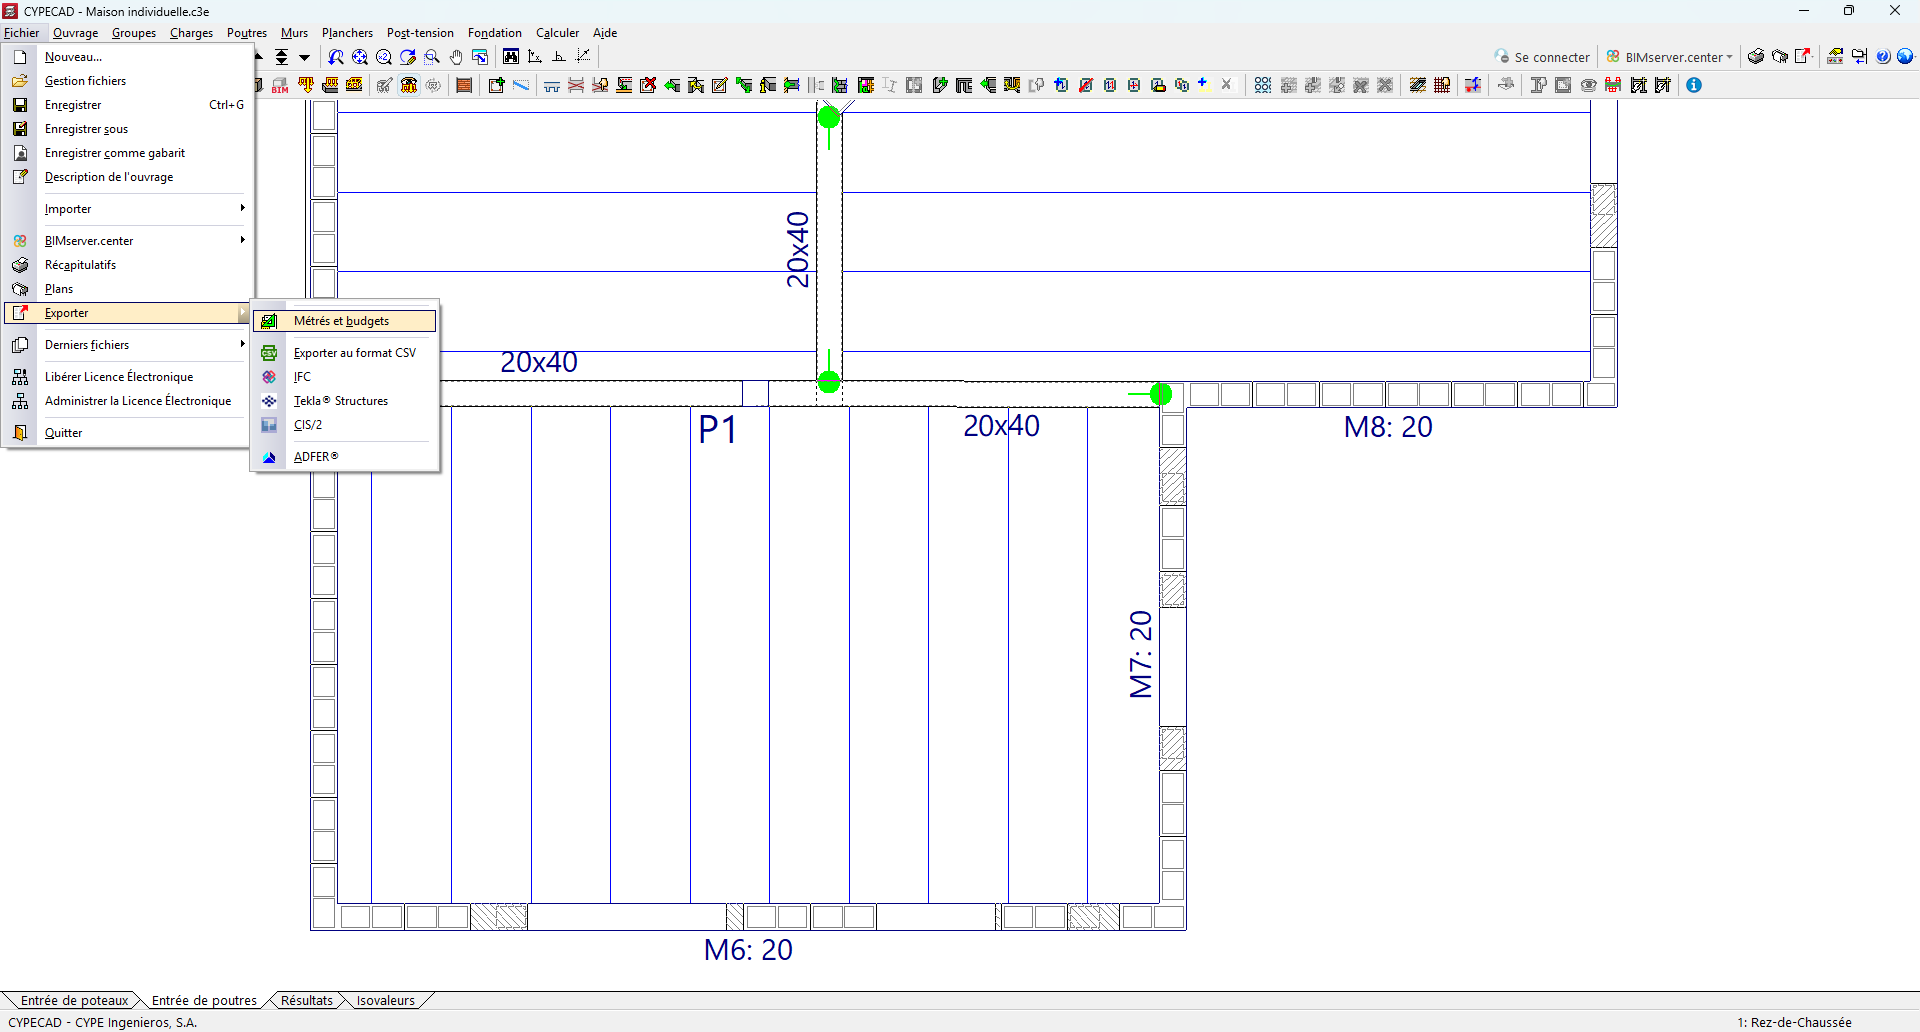Viewport: 1920px width, 1032px height.
Task: Switch to the Résultats tab
Action: point(306,1000)
